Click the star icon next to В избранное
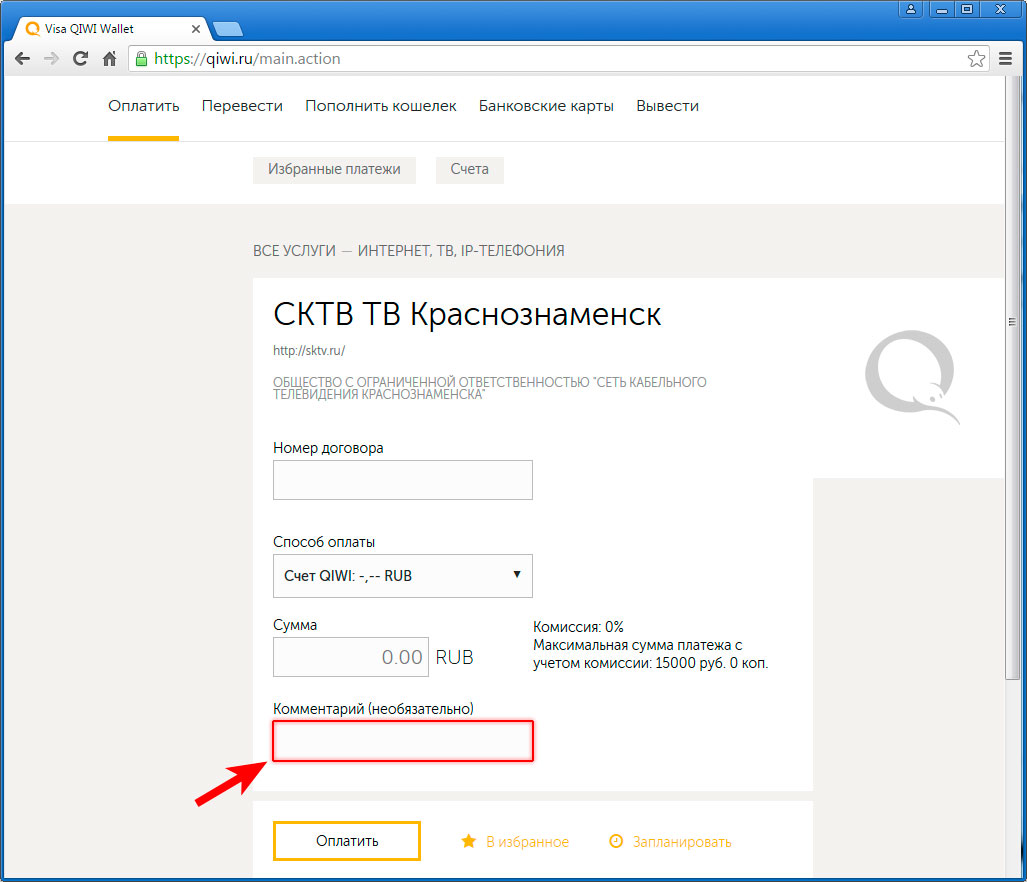 [468, 841]
